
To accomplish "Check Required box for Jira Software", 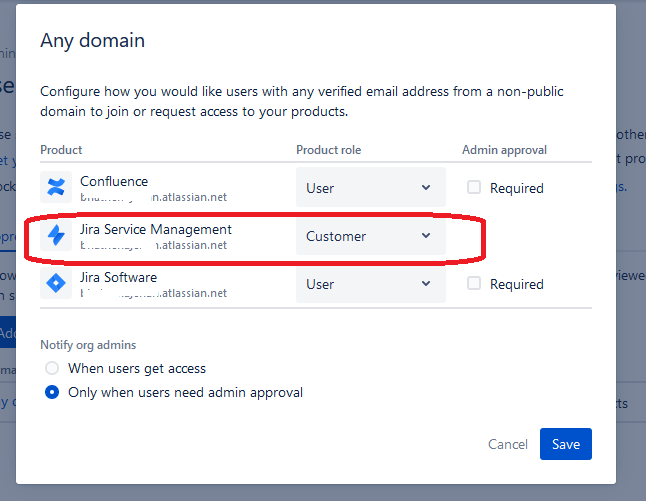I will pos(474,284).
